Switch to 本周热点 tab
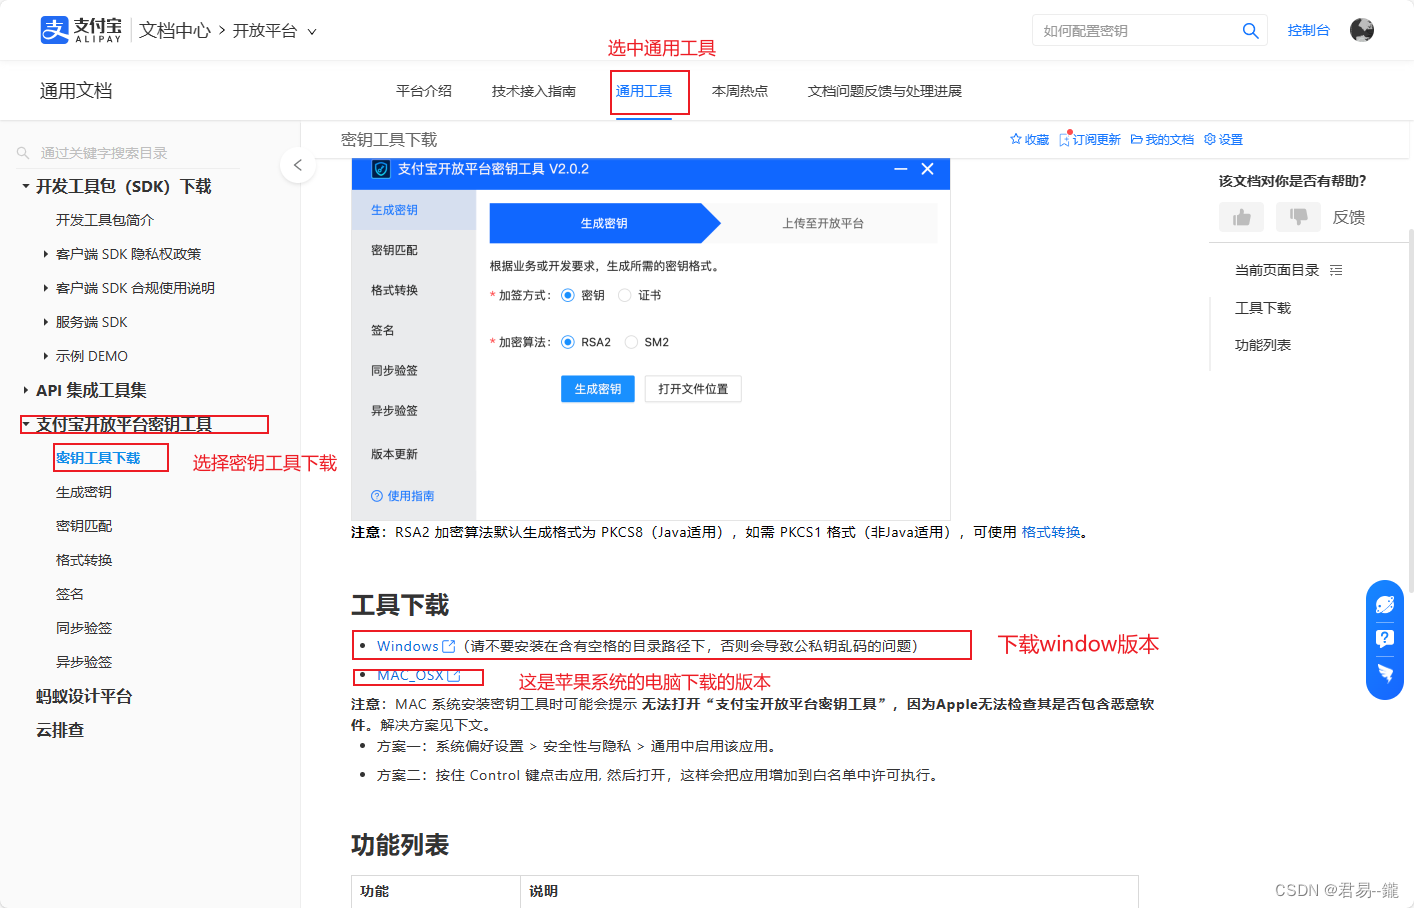This screenshot has width=1414, height=908. coord(740,91)
